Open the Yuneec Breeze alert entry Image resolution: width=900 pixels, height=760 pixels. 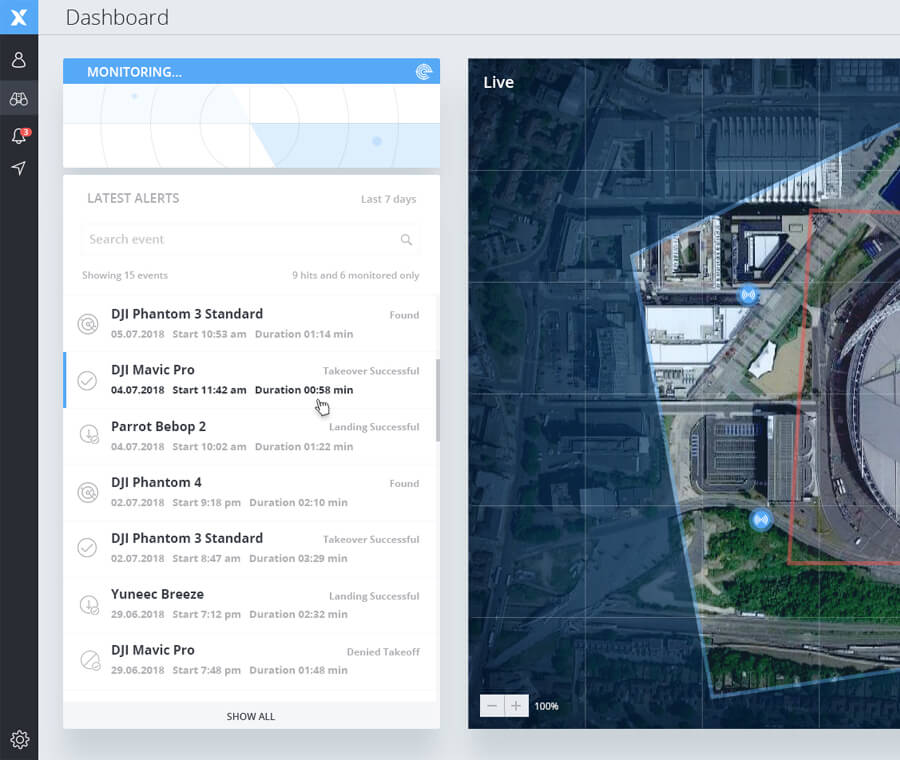tap(250, 604)
